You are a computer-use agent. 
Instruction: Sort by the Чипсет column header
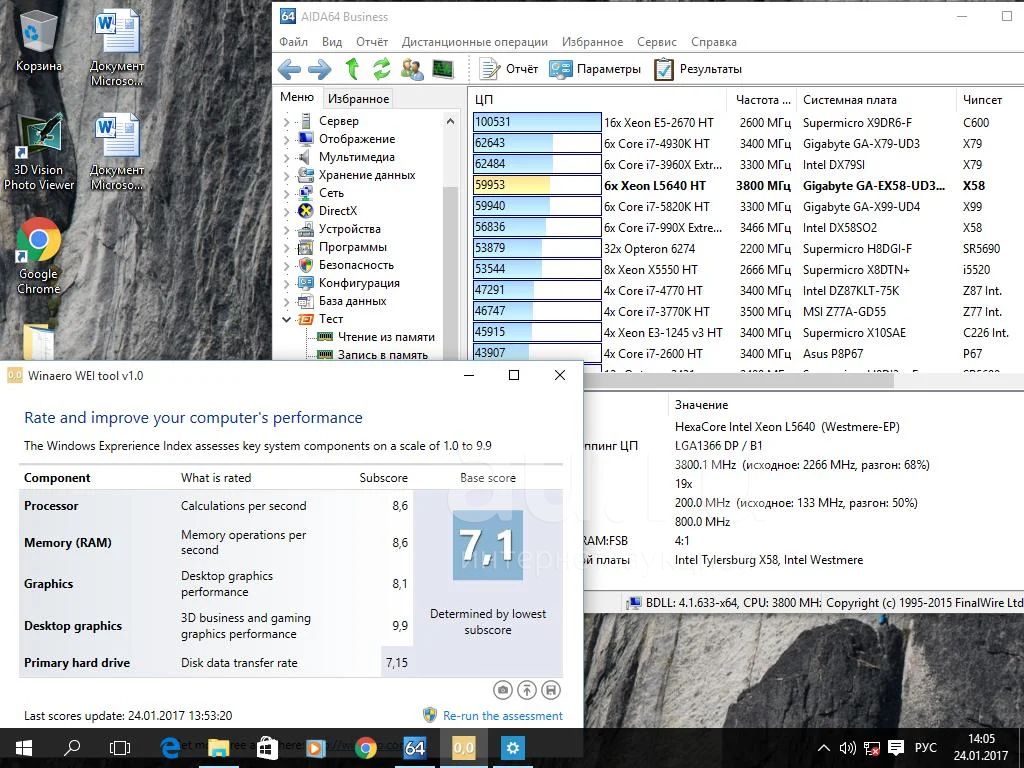tap(990, 100)
